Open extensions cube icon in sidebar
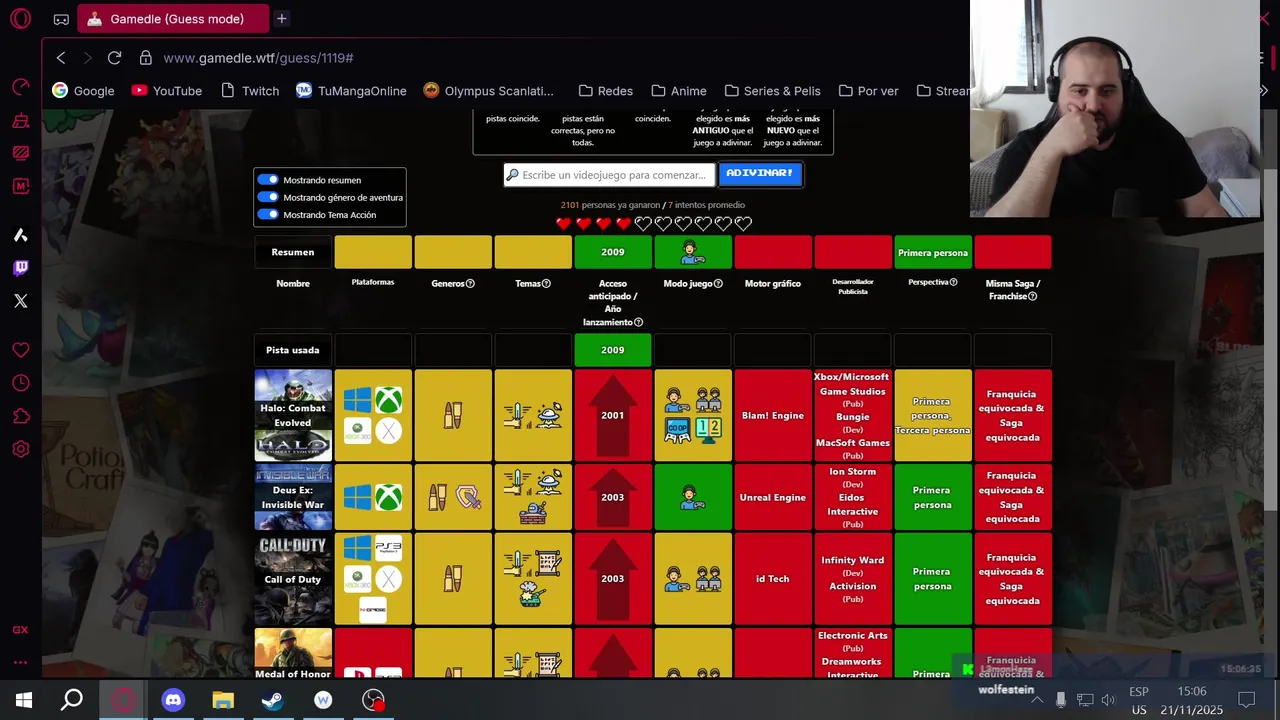The height and width of the screenshot is (720, 1280). point(20,416)
